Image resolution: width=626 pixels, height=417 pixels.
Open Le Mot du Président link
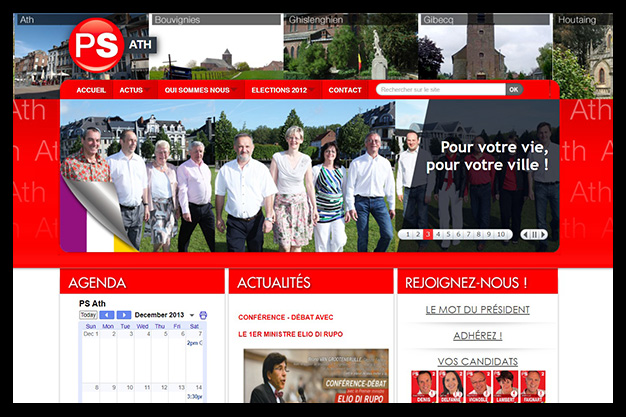(x=477, y=310)
